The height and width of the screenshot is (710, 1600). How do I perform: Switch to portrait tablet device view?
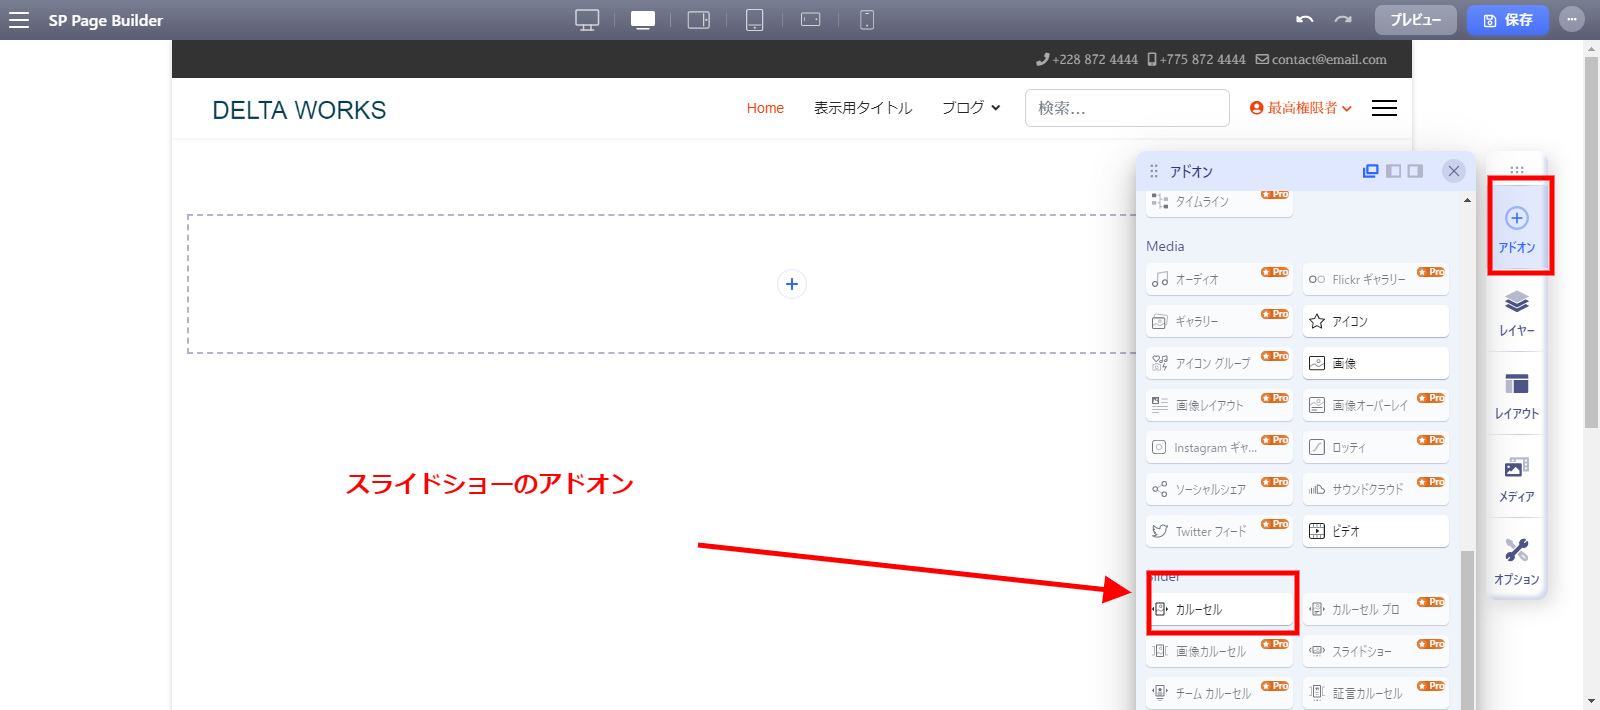point(755,20)
